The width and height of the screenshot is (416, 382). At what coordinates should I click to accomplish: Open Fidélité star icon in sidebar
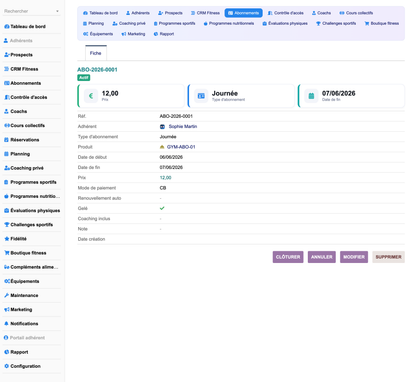click(6, 239)
